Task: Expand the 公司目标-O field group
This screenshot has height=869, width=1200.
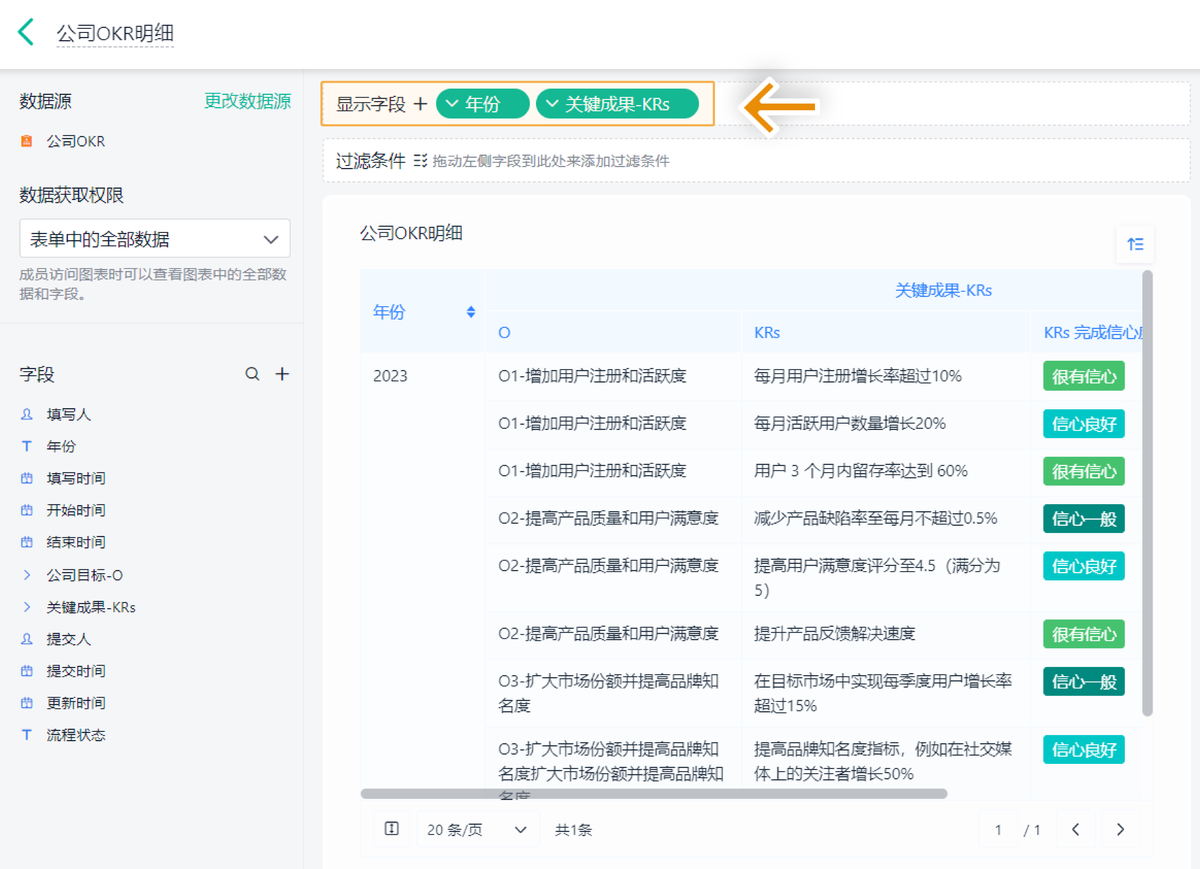Action: click(x=27, y=575)
